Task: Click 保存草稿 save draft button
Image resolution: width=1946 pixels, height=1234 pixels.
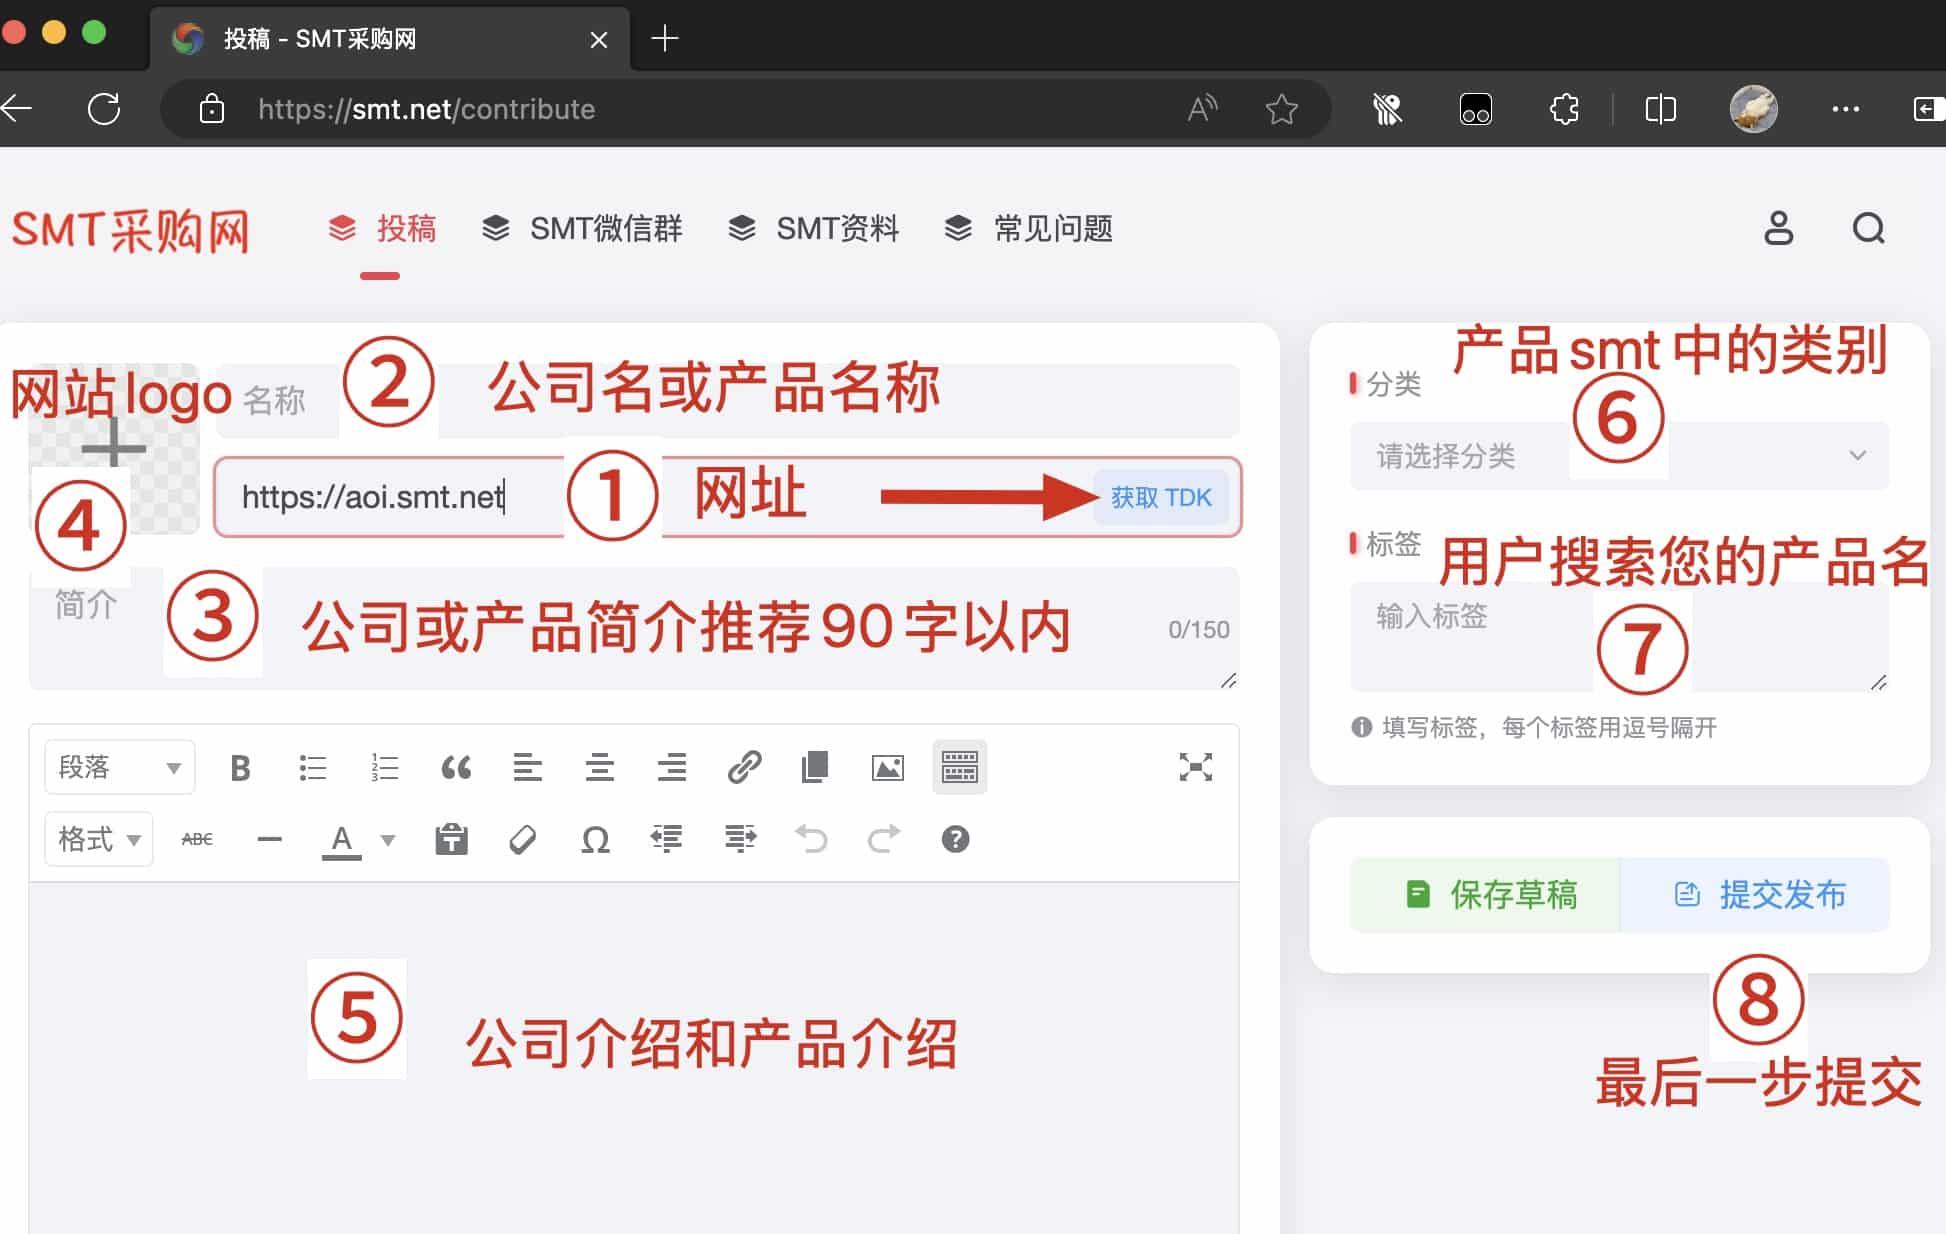Action: click(x=1485, y=894)
